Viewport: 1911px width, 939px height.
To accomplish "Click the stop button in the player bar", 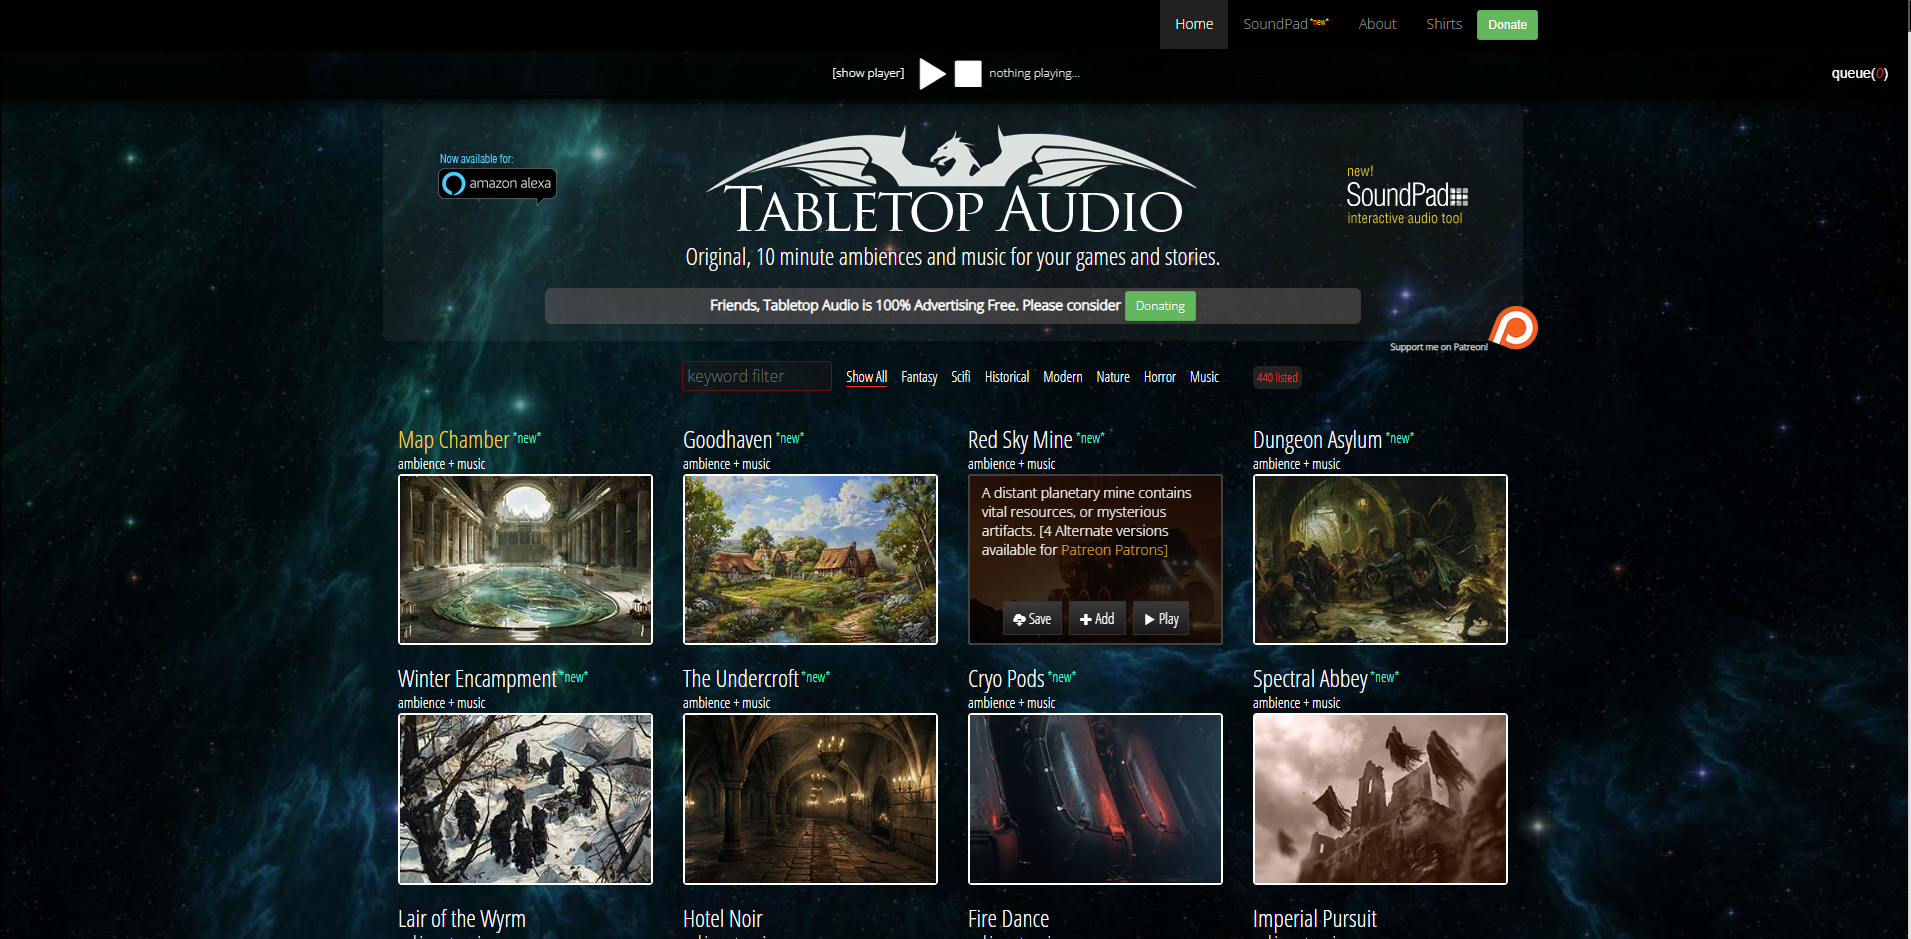I will 968,73.
